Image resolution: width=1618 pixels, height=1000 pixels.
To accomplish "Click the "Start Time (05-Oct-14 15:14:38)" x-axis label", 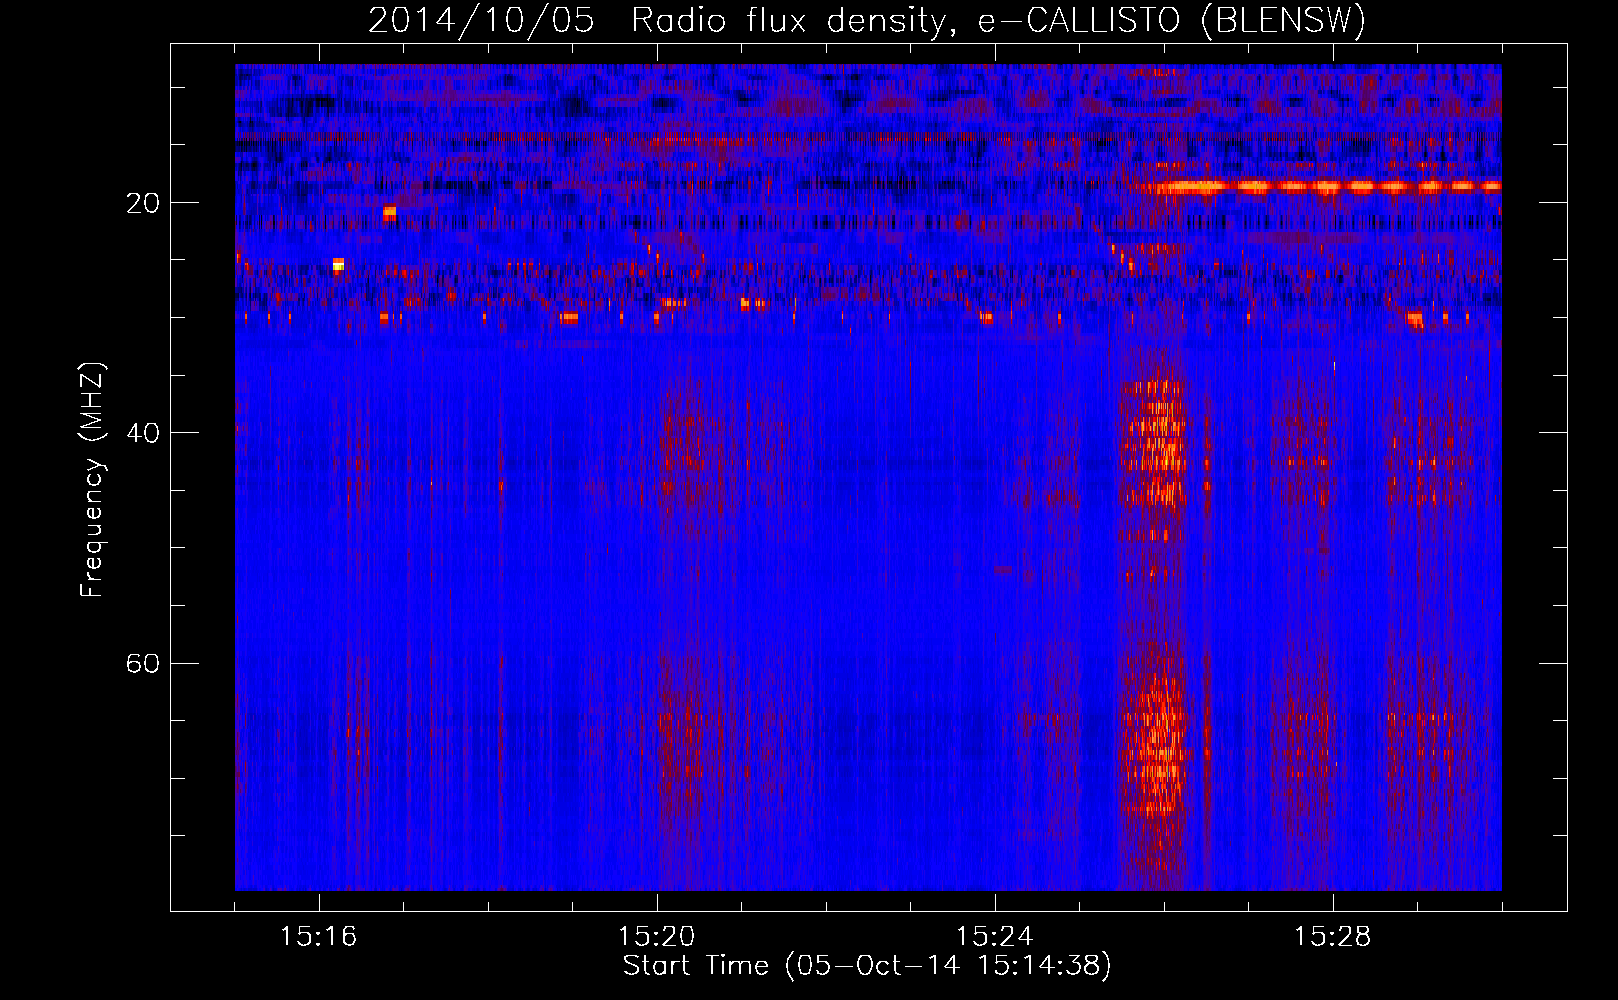I will 866,966.
